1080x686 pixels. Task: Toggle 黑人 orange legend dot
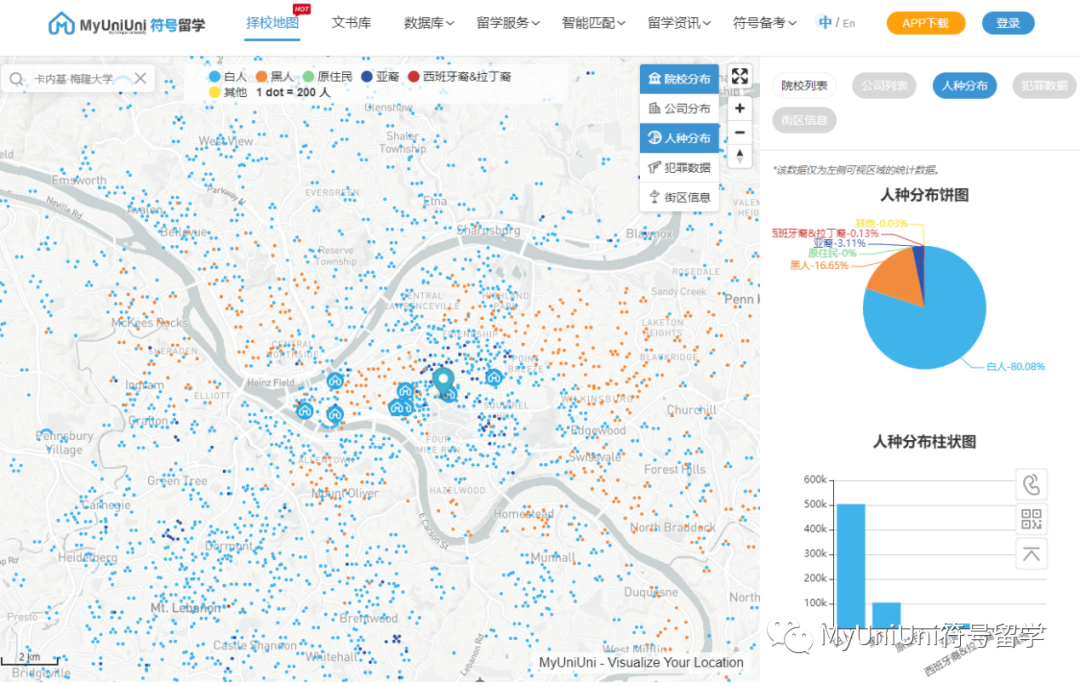coord(262,76)
